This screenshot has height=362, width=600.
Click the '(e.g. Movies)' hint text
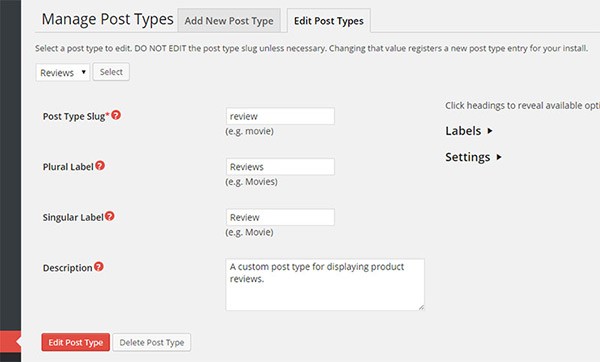click(251, 182)
